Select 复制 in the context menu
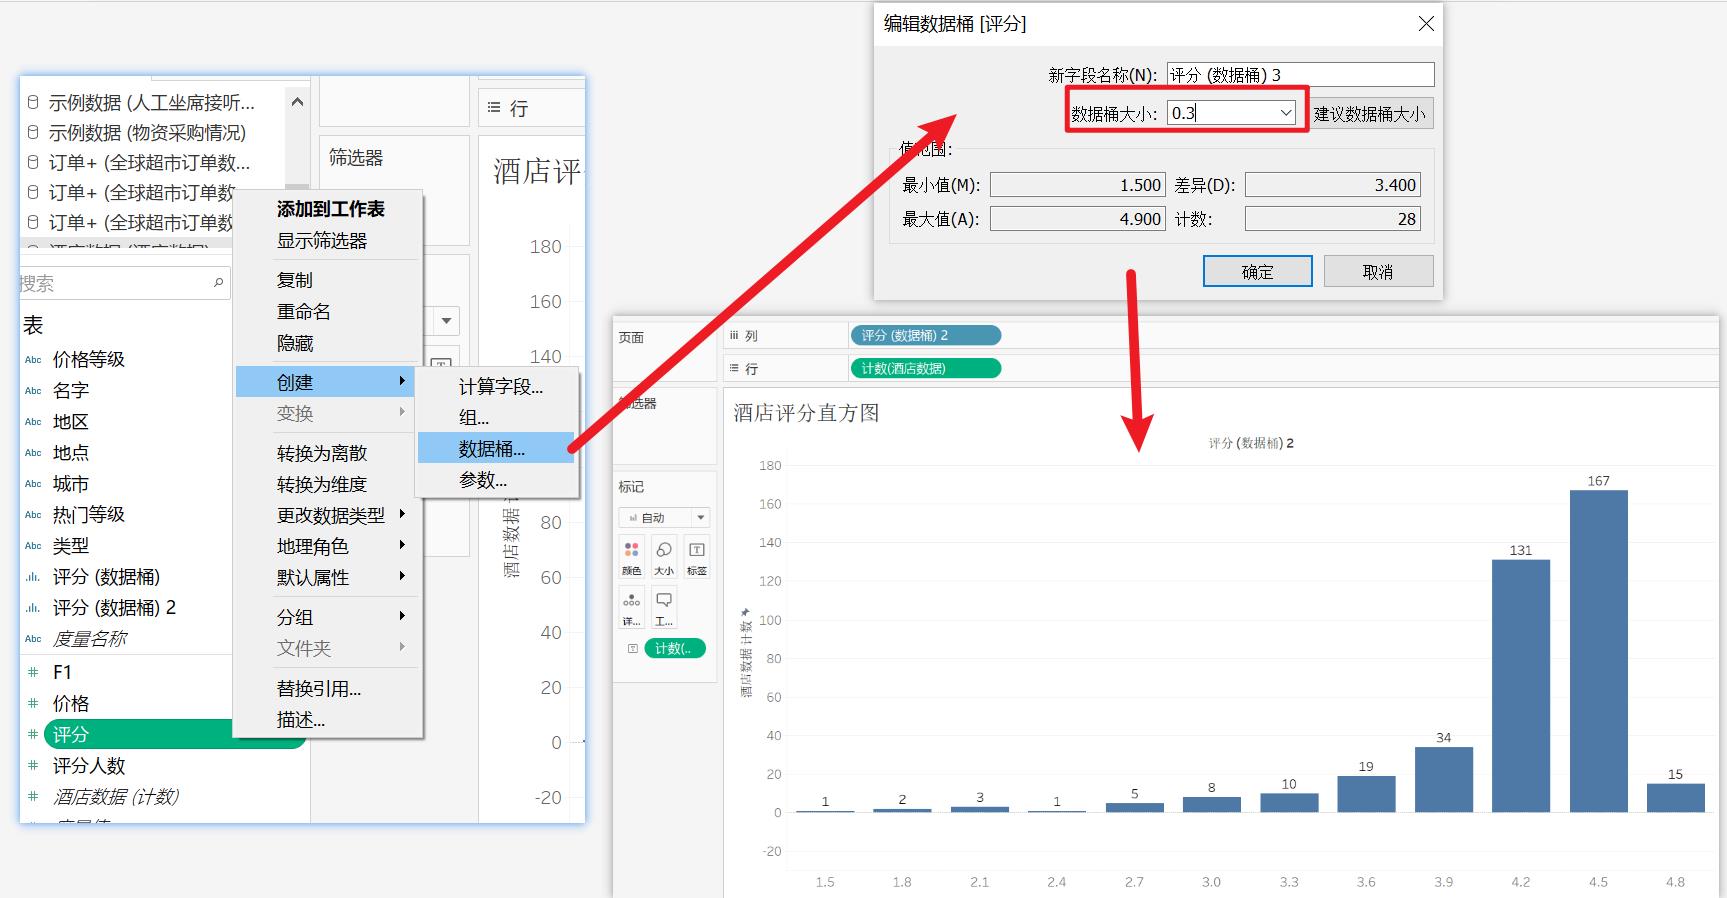Image resolution: width=1727 pixels, height=898 pixels. 295,280
